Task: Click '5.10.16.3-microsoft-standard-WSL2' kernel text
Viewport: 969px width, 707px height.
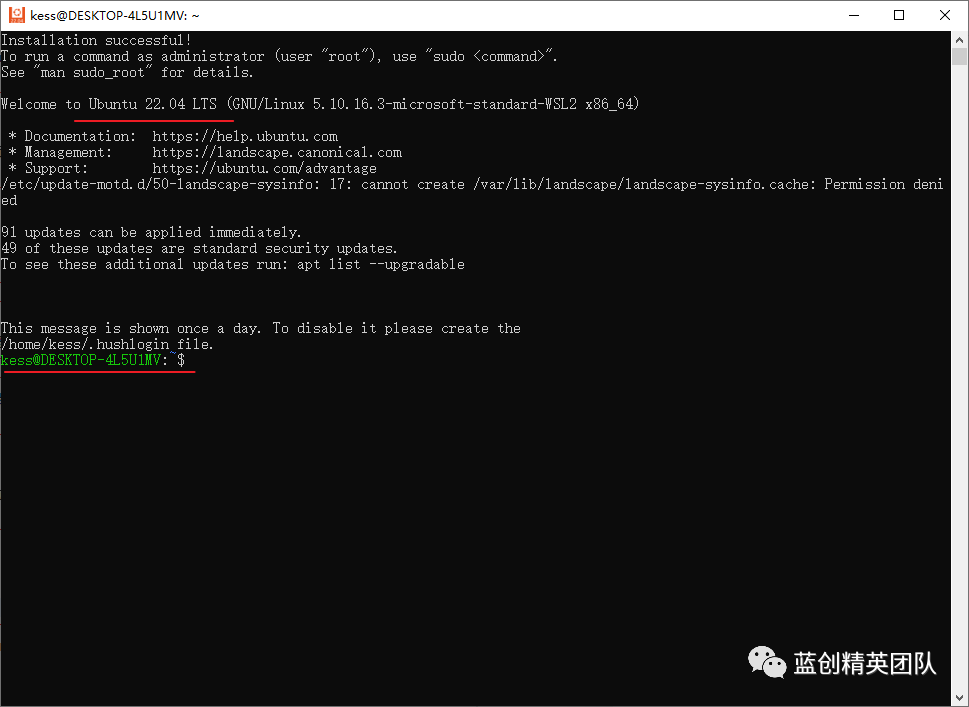Action: point(444,104)
